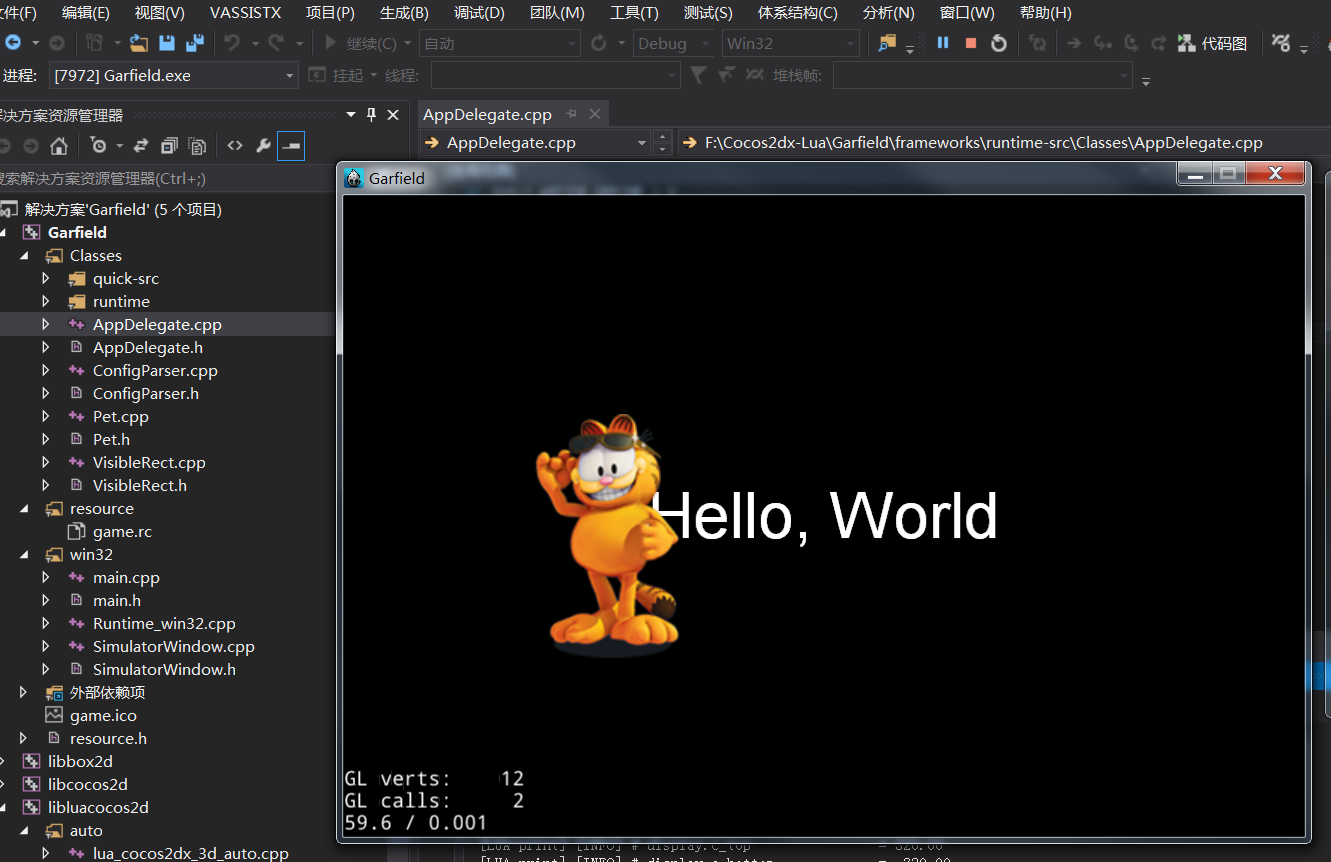
Task: Select the libcocos2d project
Action: [x=88, y=784]
